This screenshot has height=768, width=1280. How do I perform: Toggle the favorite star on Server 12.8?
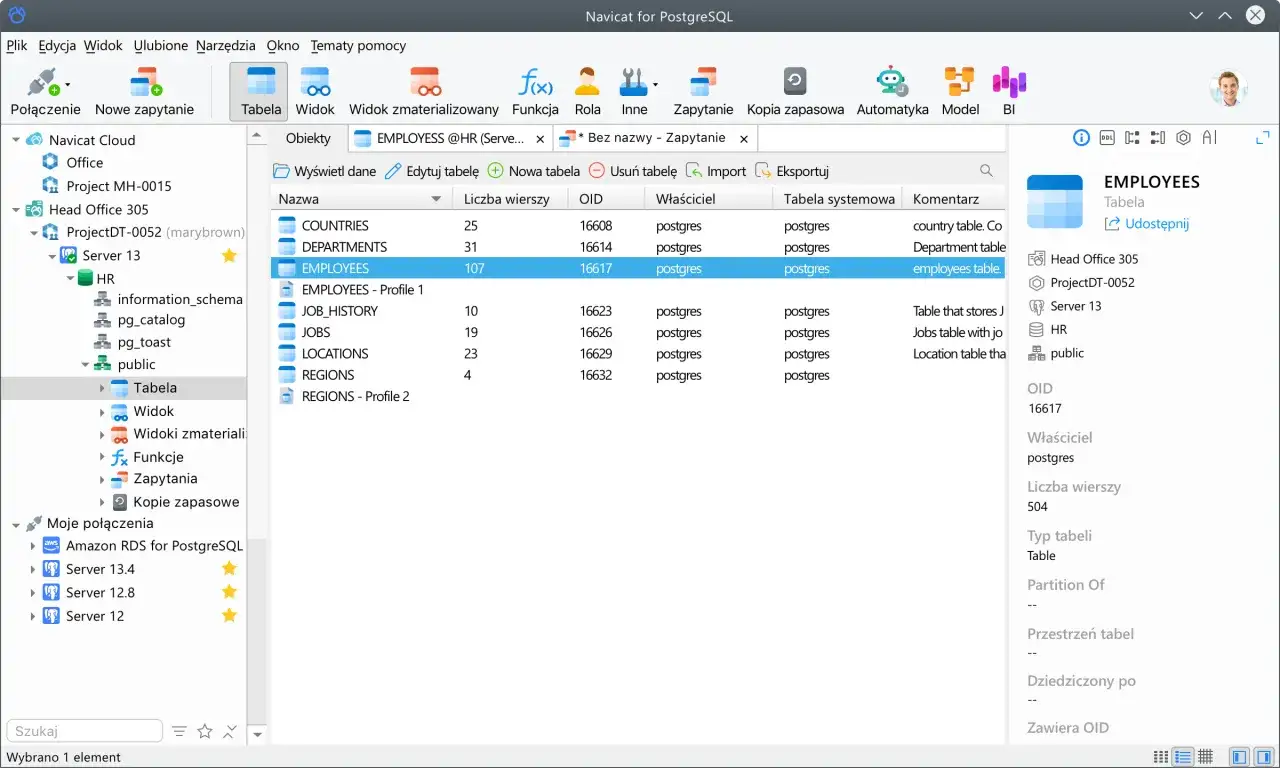point(229,592)
